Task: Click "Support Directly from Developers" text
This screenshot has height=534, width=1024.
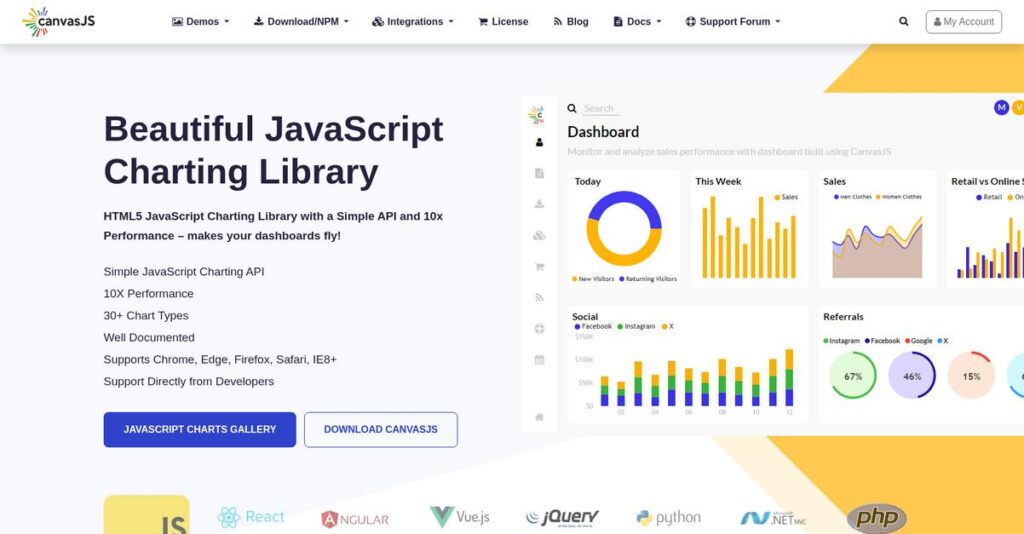Action: [189, 381]
